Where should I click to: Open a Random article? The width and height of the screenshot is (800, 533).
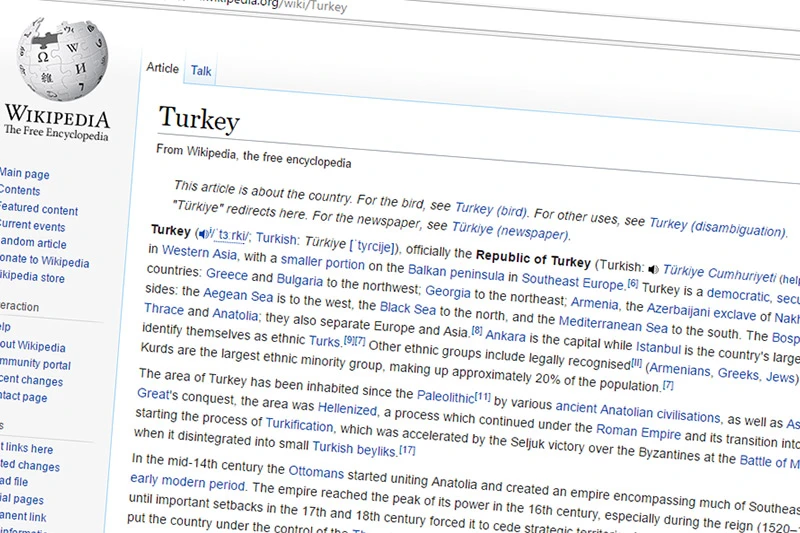(33, 243)
